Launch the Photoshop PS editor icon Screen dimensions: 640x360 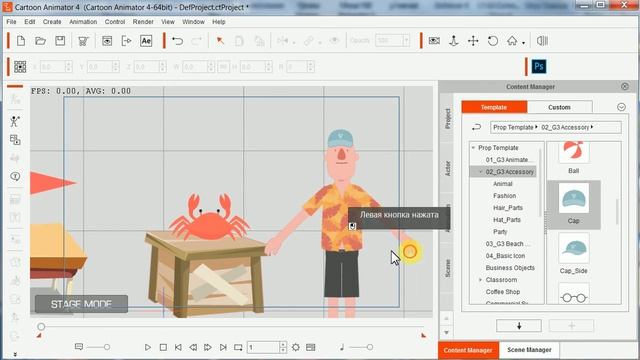pyautogui.click(x=539, y=67)
